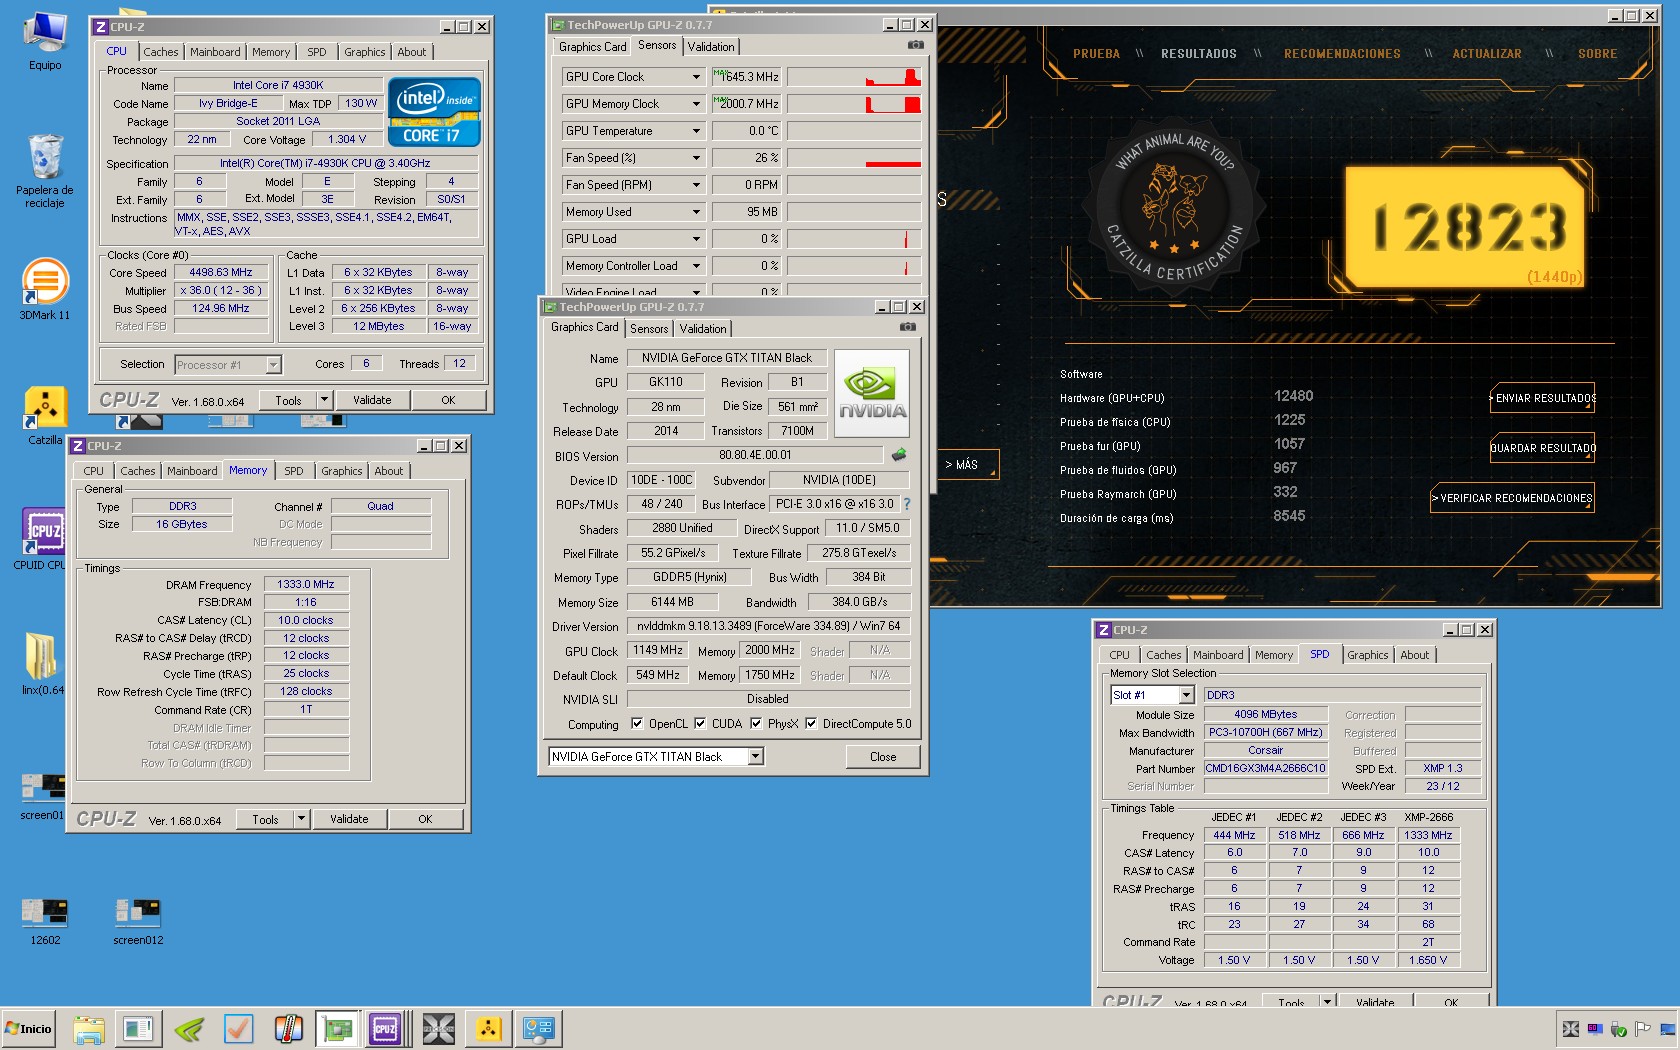
Task: Open the Slot #1 memory slot dropdown
Action: pos(1187,695)
